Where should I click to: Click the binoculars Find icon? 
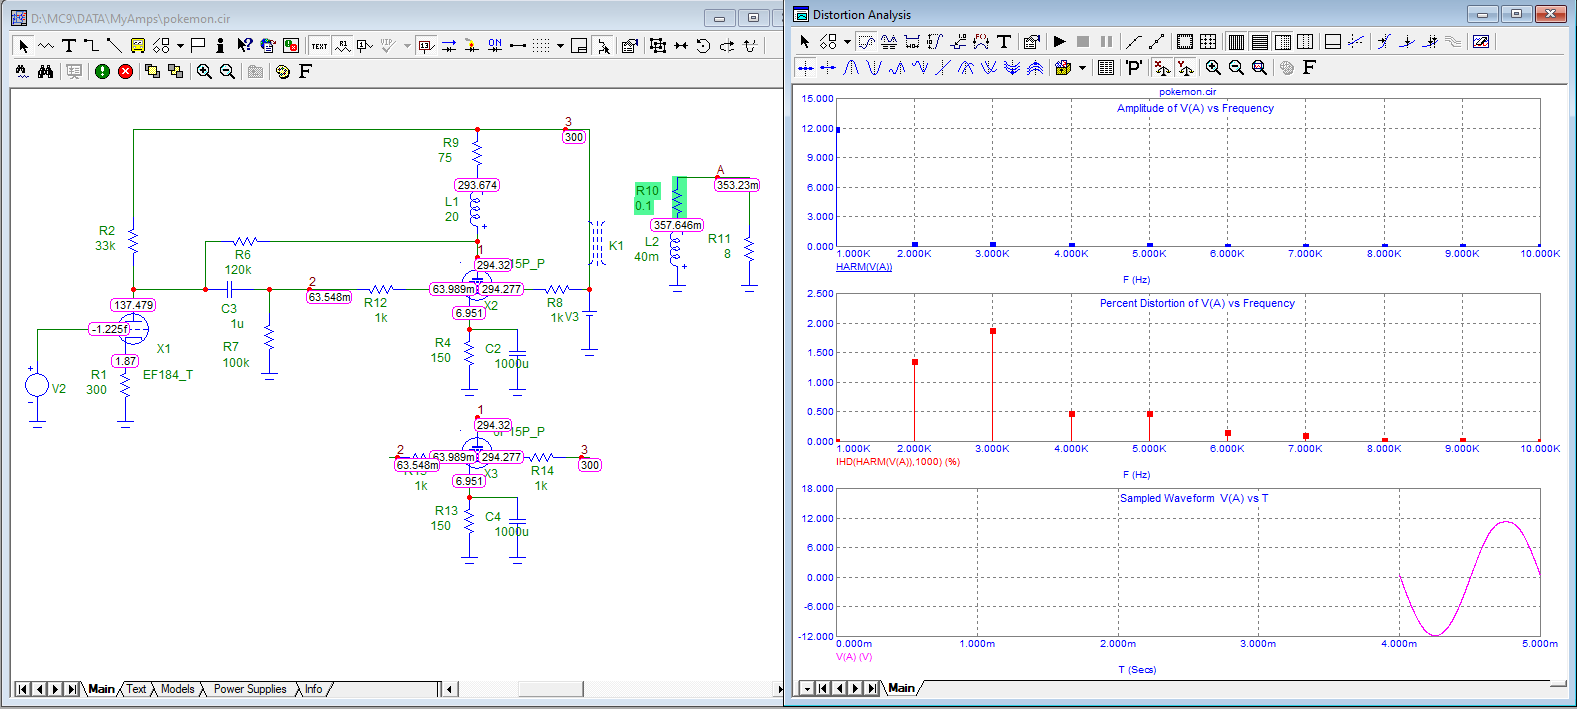click(x=45, y=72)
